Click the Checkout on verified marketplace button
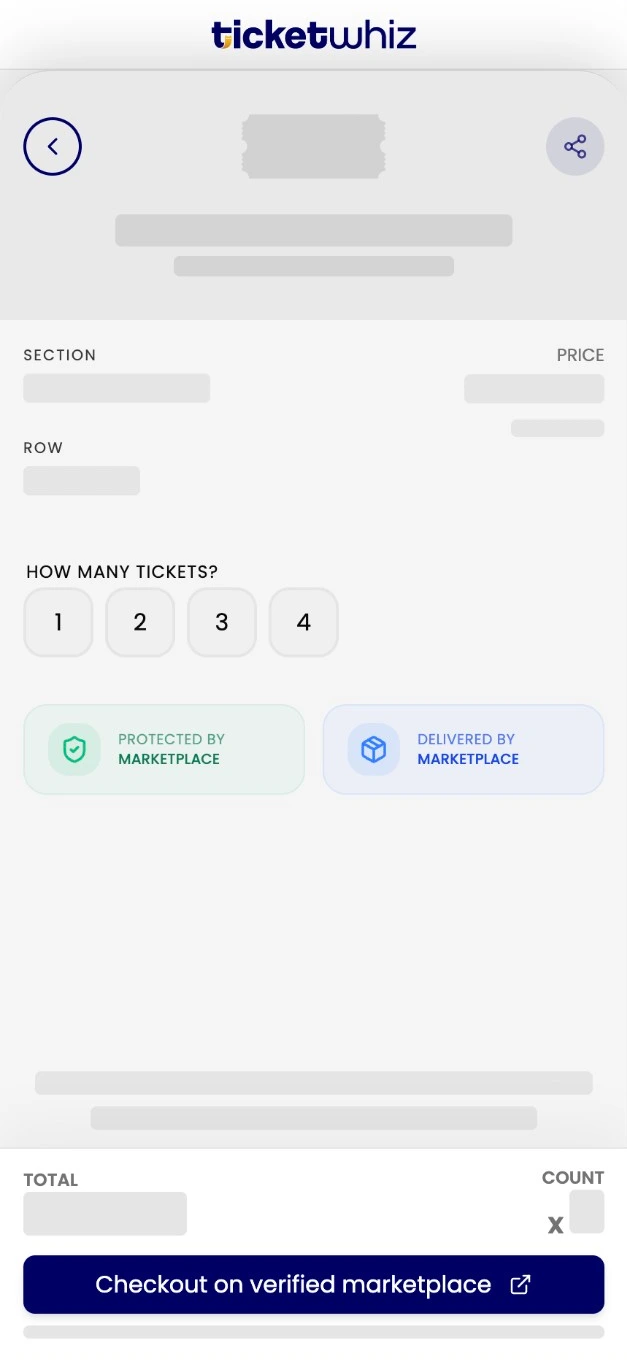The width and height of the screenshot is (627, 1360). point(313,1284)
